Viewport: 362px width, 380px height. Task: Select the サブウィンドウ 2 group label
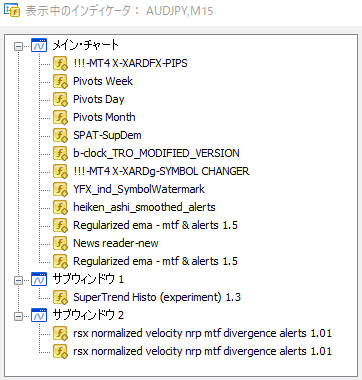pyautogui.click(x=88, y=315)
